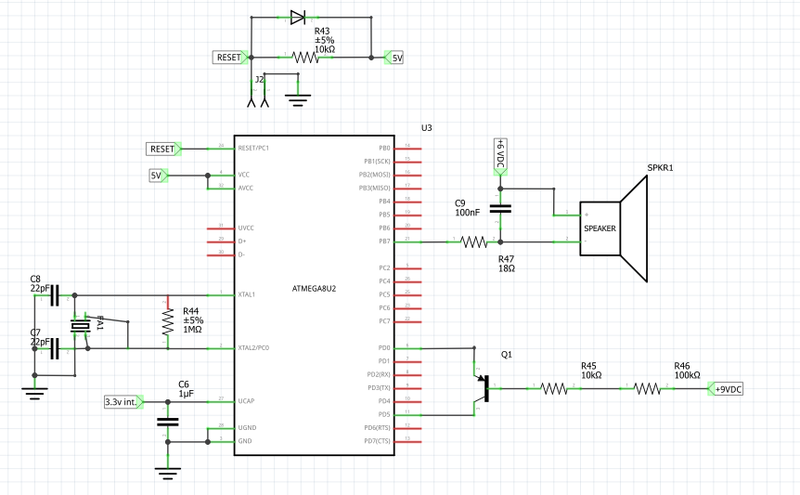800x495 pixels.
Task: Select the R46 resistor symbol
Action: point(647,389)
